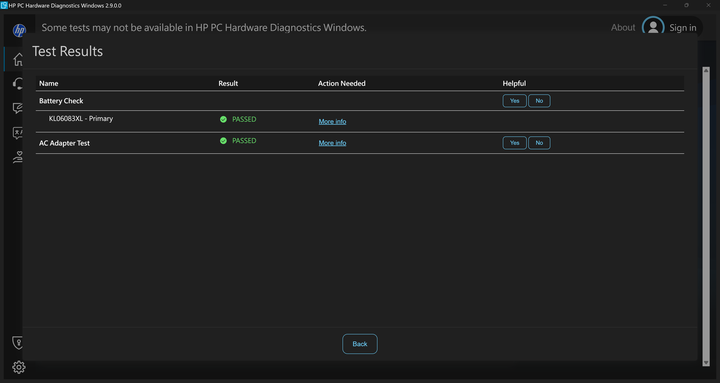Close the HP Diagnostics window
The image size is (720, 383).
click(x=708, y=6)
